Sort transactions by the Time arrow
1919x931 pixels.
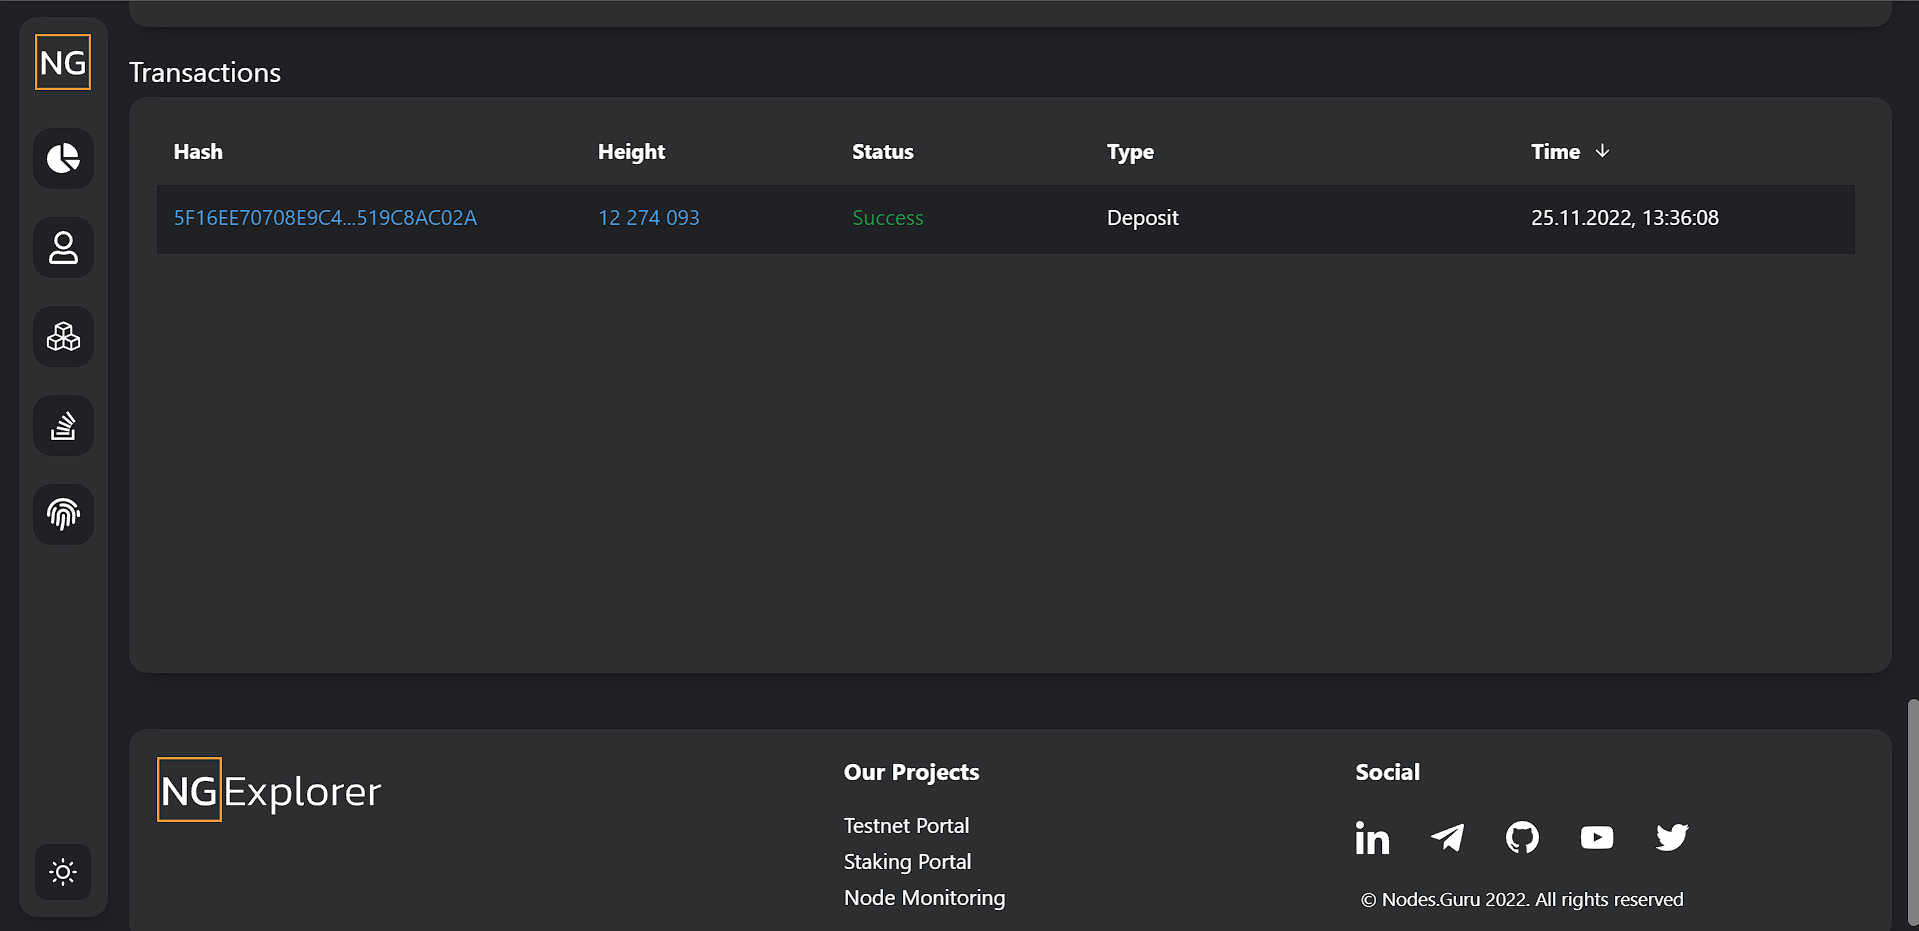[1602, 151]
